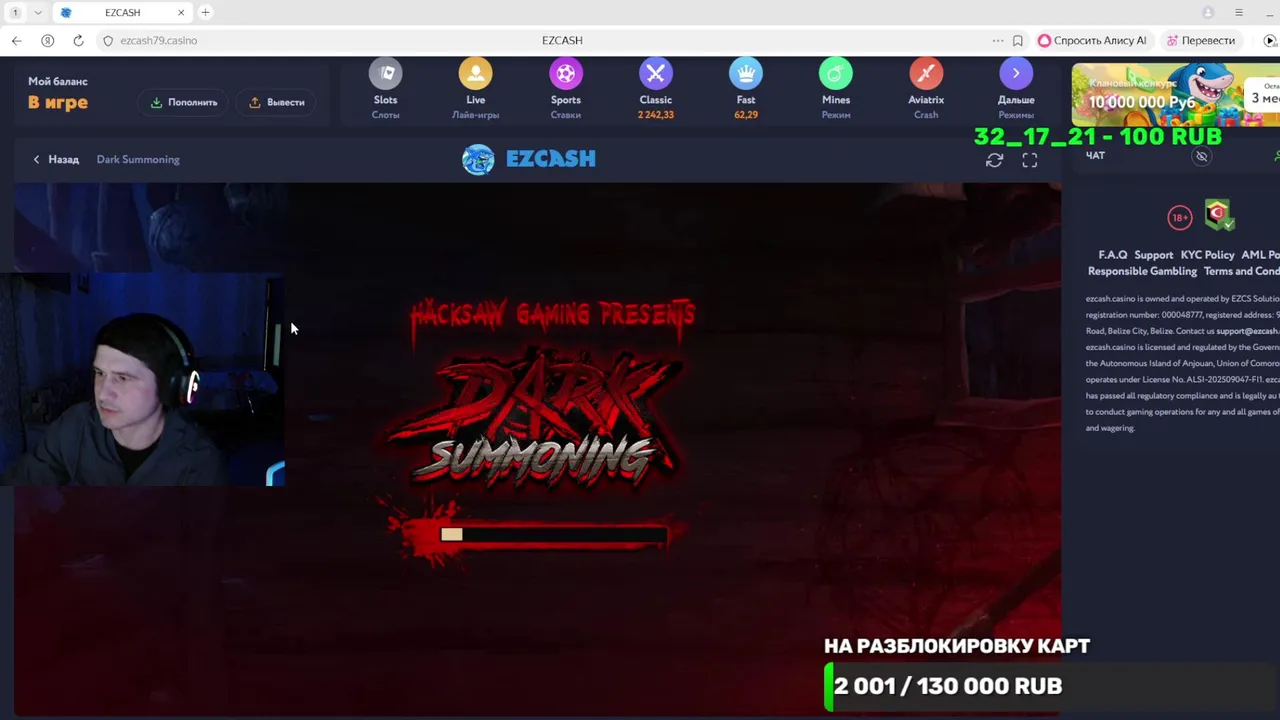Viewport: 1280px width, 720px height.
Task: Open the clan contest 10 000 000 Руб banner
Action: [x=1175, y=93]
